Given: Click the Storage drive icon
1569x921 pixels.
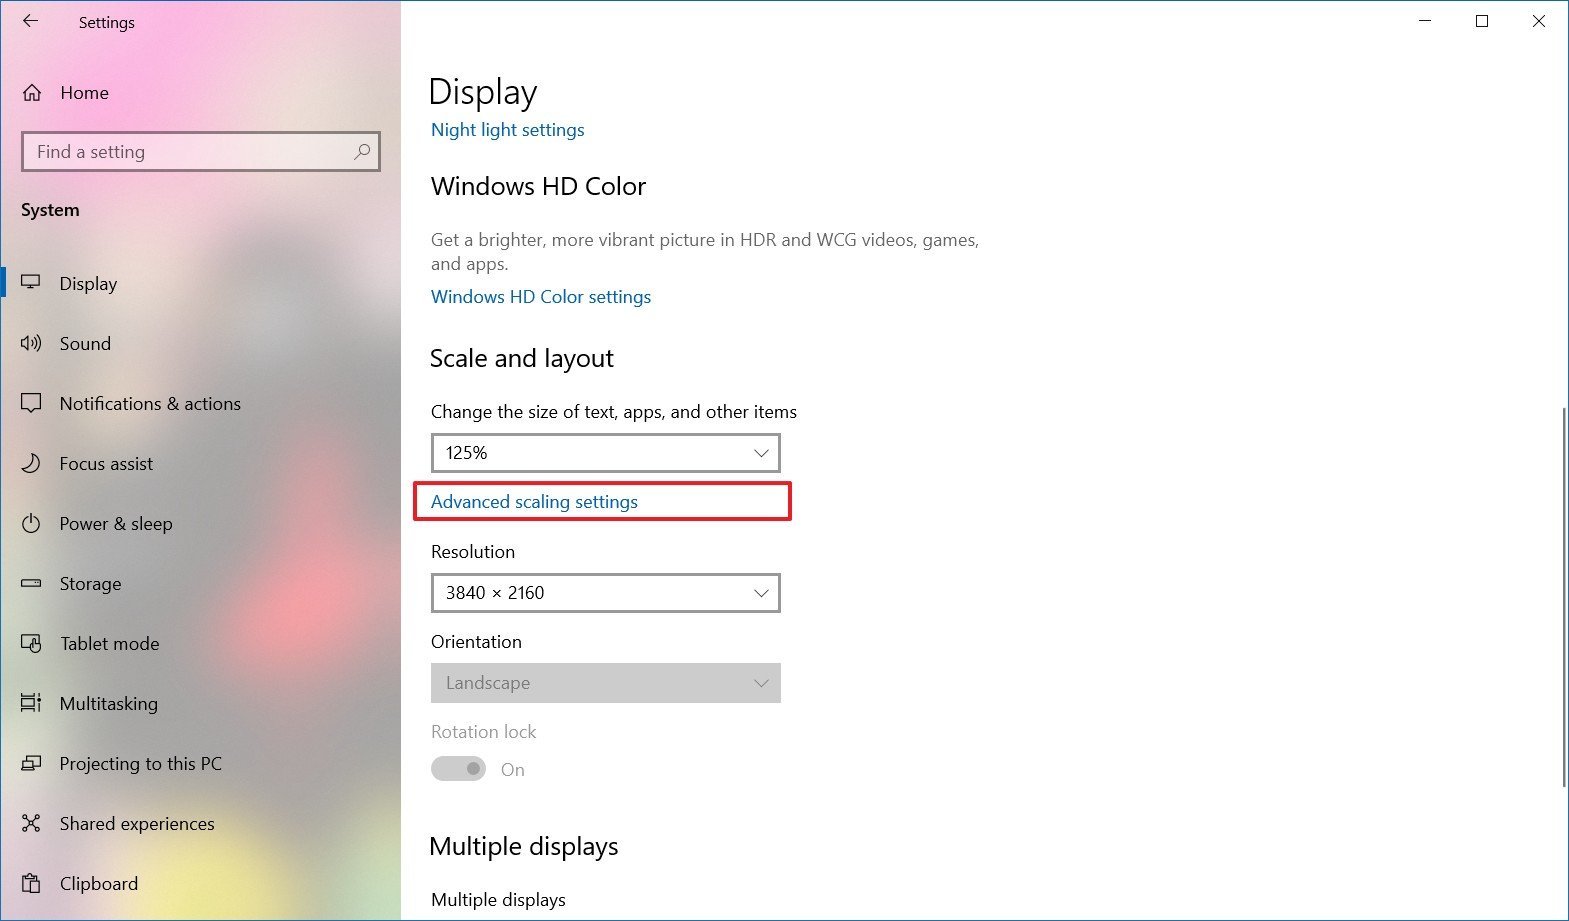Looking at the screenshot, I should click(31, 583).
